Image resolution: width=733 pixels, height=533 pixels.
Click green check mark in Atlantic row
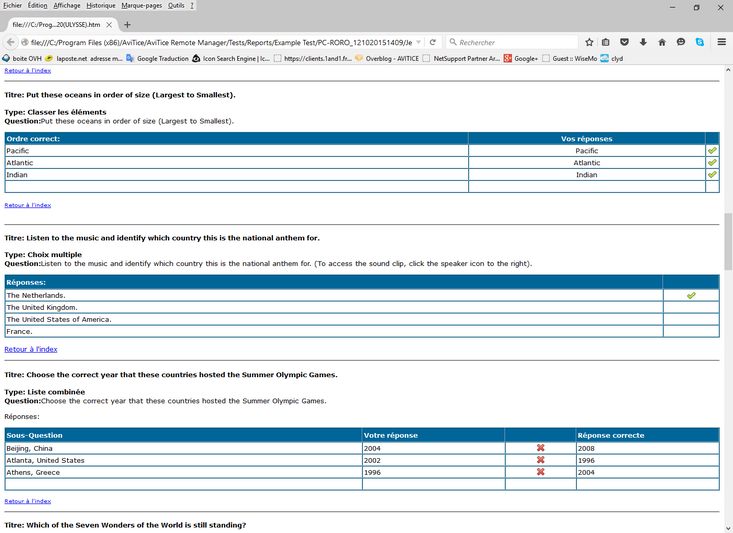[x=712, y=163]
